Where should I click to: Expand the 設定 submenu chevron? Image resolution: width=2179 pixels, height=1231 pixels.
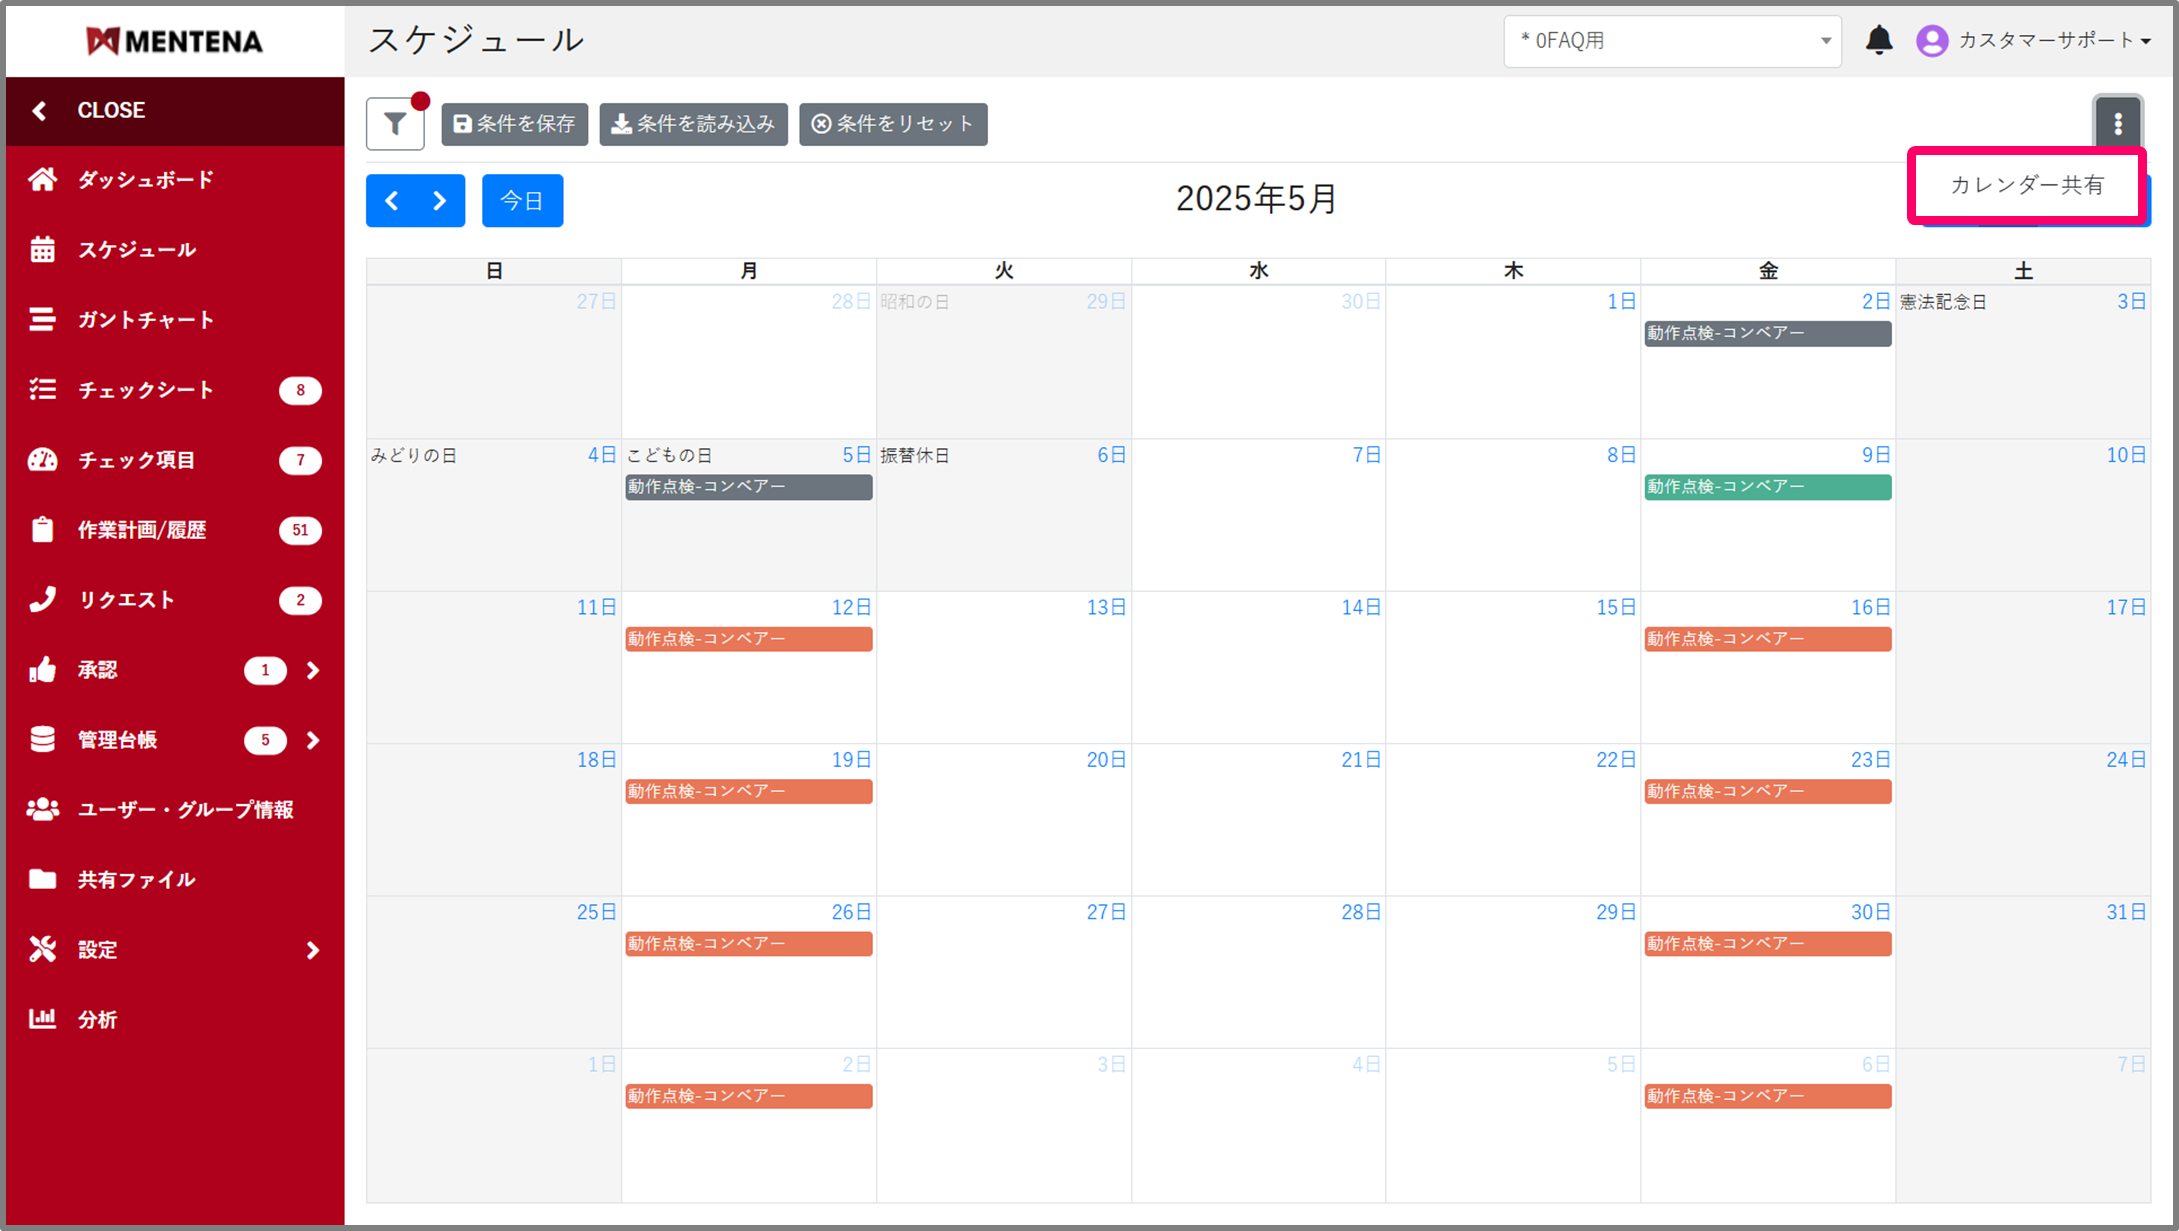313,950
